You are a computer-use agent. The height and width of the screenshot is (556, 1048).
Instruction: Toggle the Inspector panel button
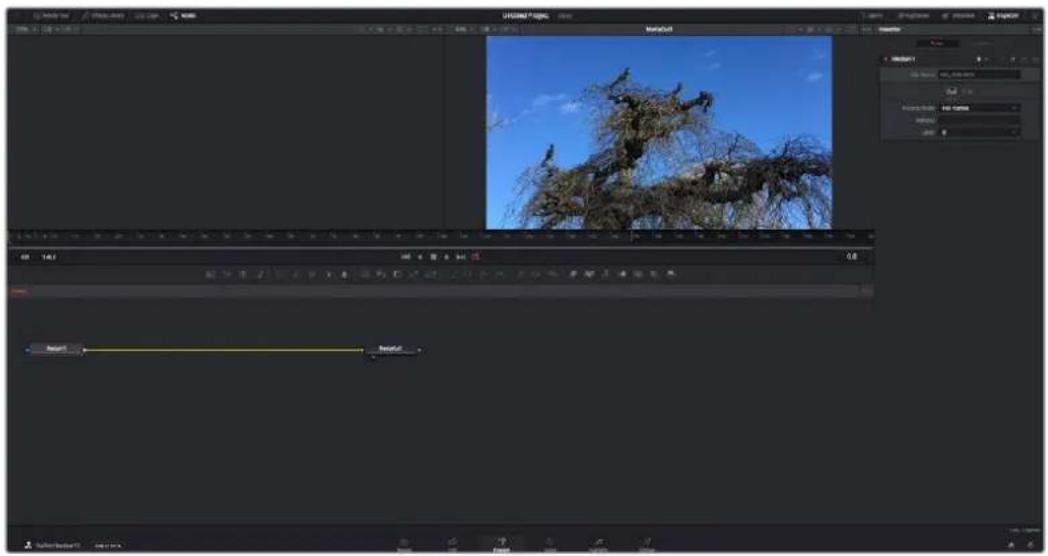point(1003,15)
